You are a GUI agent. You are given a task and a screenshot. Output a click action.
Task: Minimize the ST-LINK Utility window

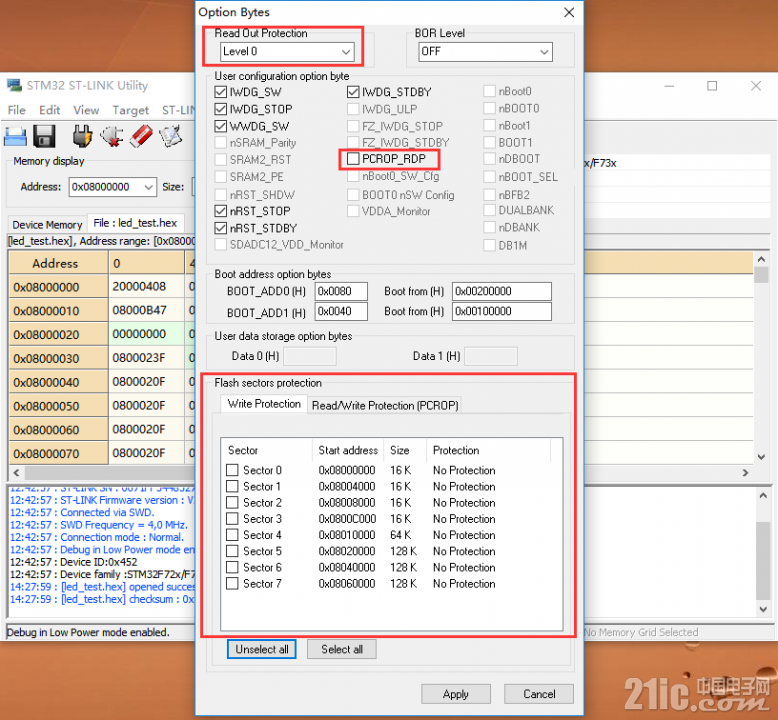click(669, 86)
